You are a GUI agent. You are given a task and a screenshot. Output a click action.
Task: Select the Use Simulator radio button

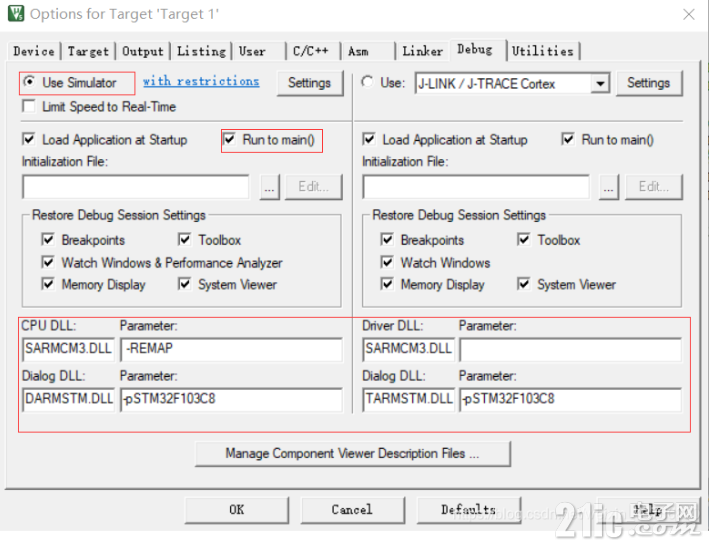click(29, 82)
